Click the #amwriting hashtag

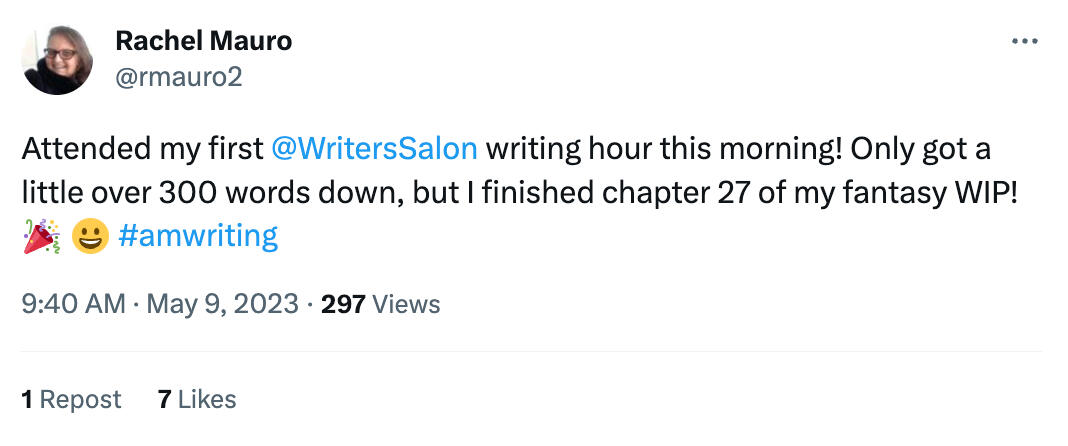[x=197, y=236]
